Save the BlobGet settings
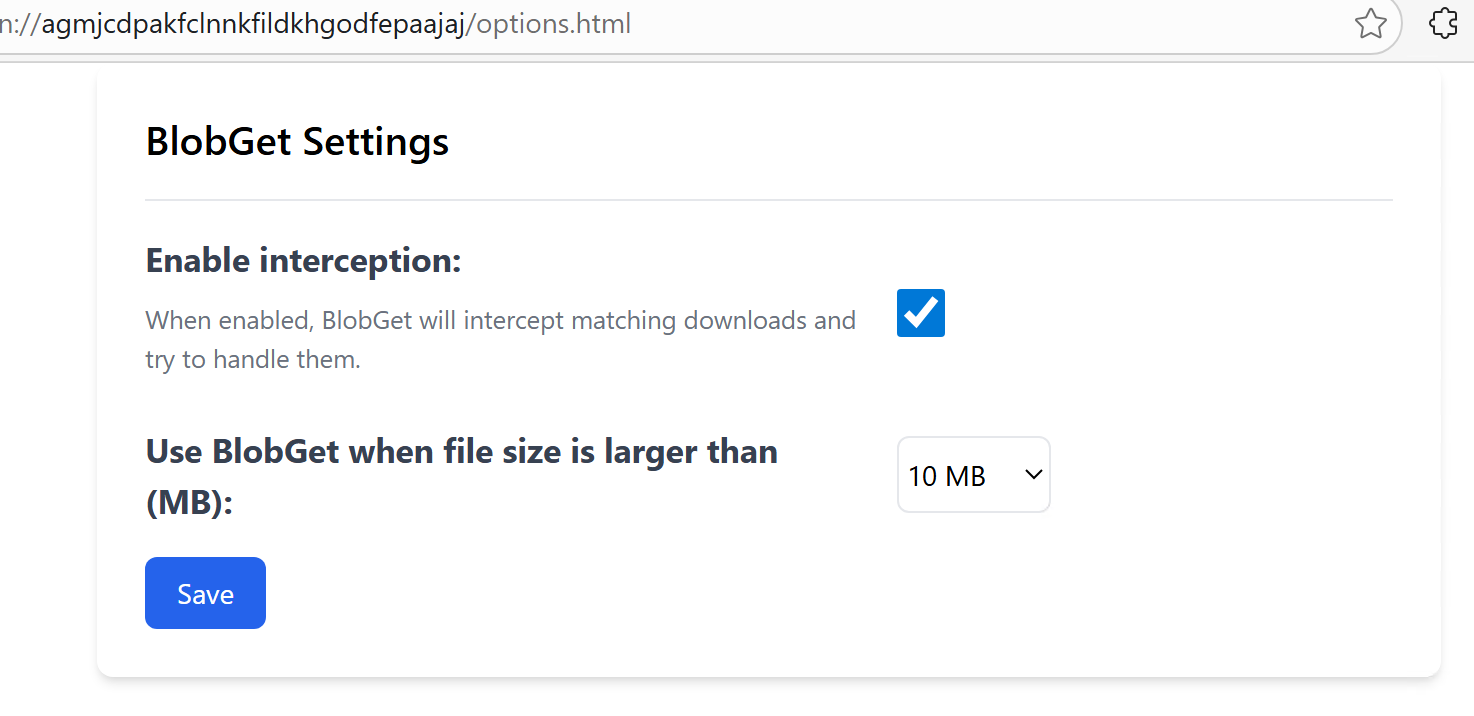The width and height of the screenshot is (1474, 716). (205, 593)
